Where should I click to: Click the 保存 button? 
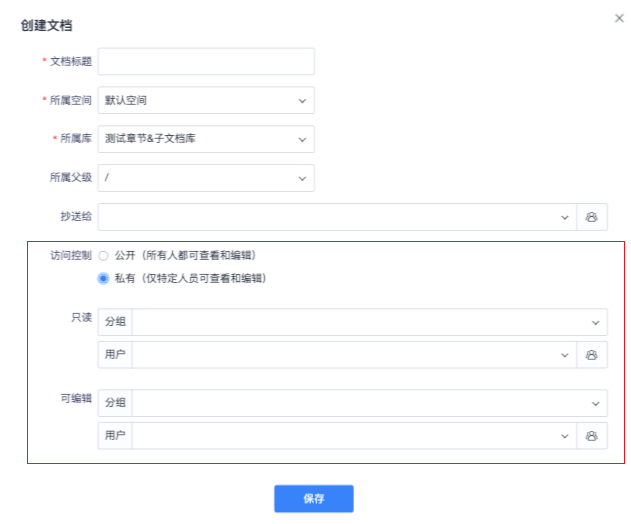pos(314,499)
